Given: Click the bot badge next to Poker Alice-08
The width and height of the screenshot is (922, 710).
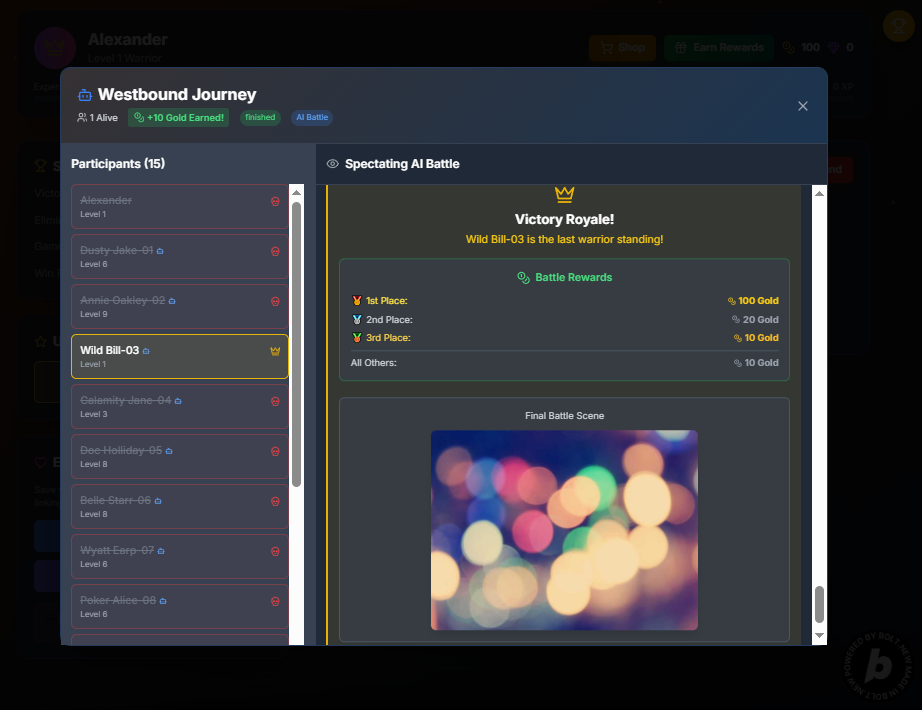Looking at the screenshot, I should point(163,601).
